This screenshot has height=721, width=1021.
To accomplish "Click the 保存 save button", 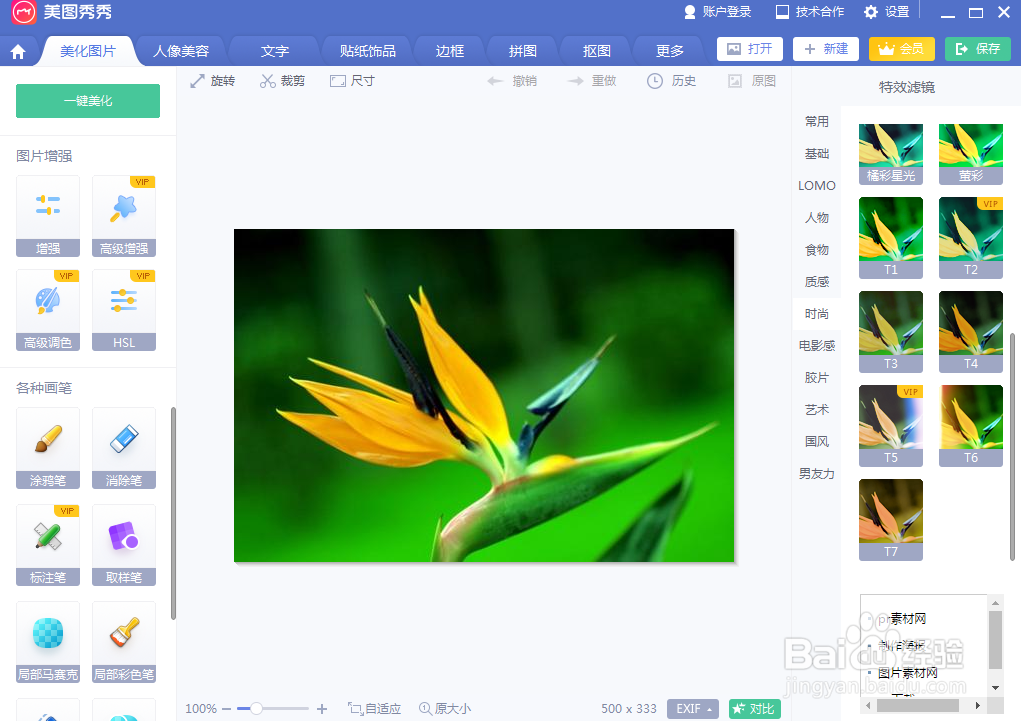I will (978, 49).
